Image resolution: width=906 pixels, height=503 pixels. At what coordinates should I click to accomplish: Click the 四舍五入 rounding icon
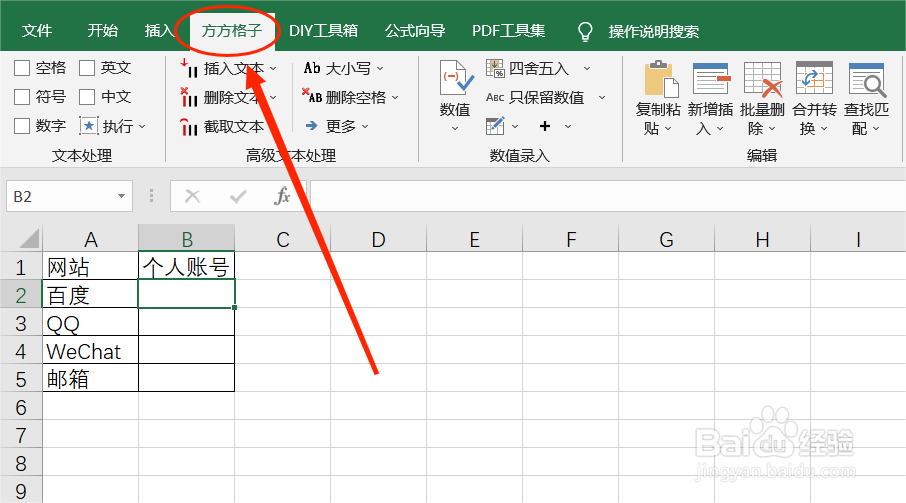click(x=495, y=68)
